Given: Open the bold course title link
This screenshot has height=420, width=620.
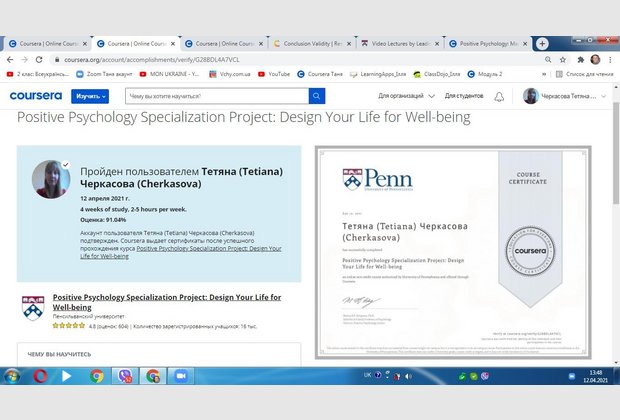Looking at the screenshot, I should click(x=166, y=302).
